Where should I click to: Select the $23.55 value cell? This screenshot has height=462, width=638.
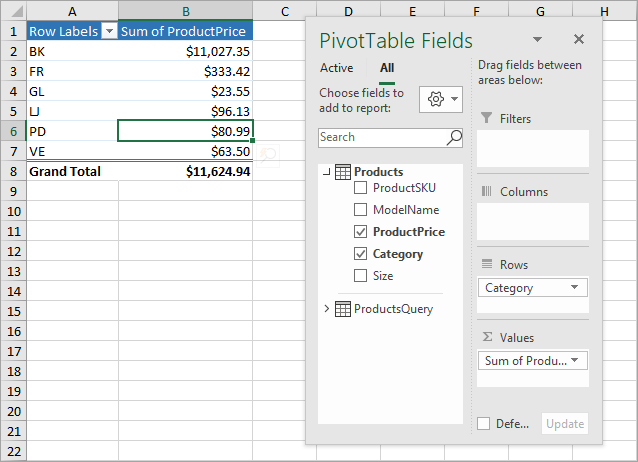[186, 91]
